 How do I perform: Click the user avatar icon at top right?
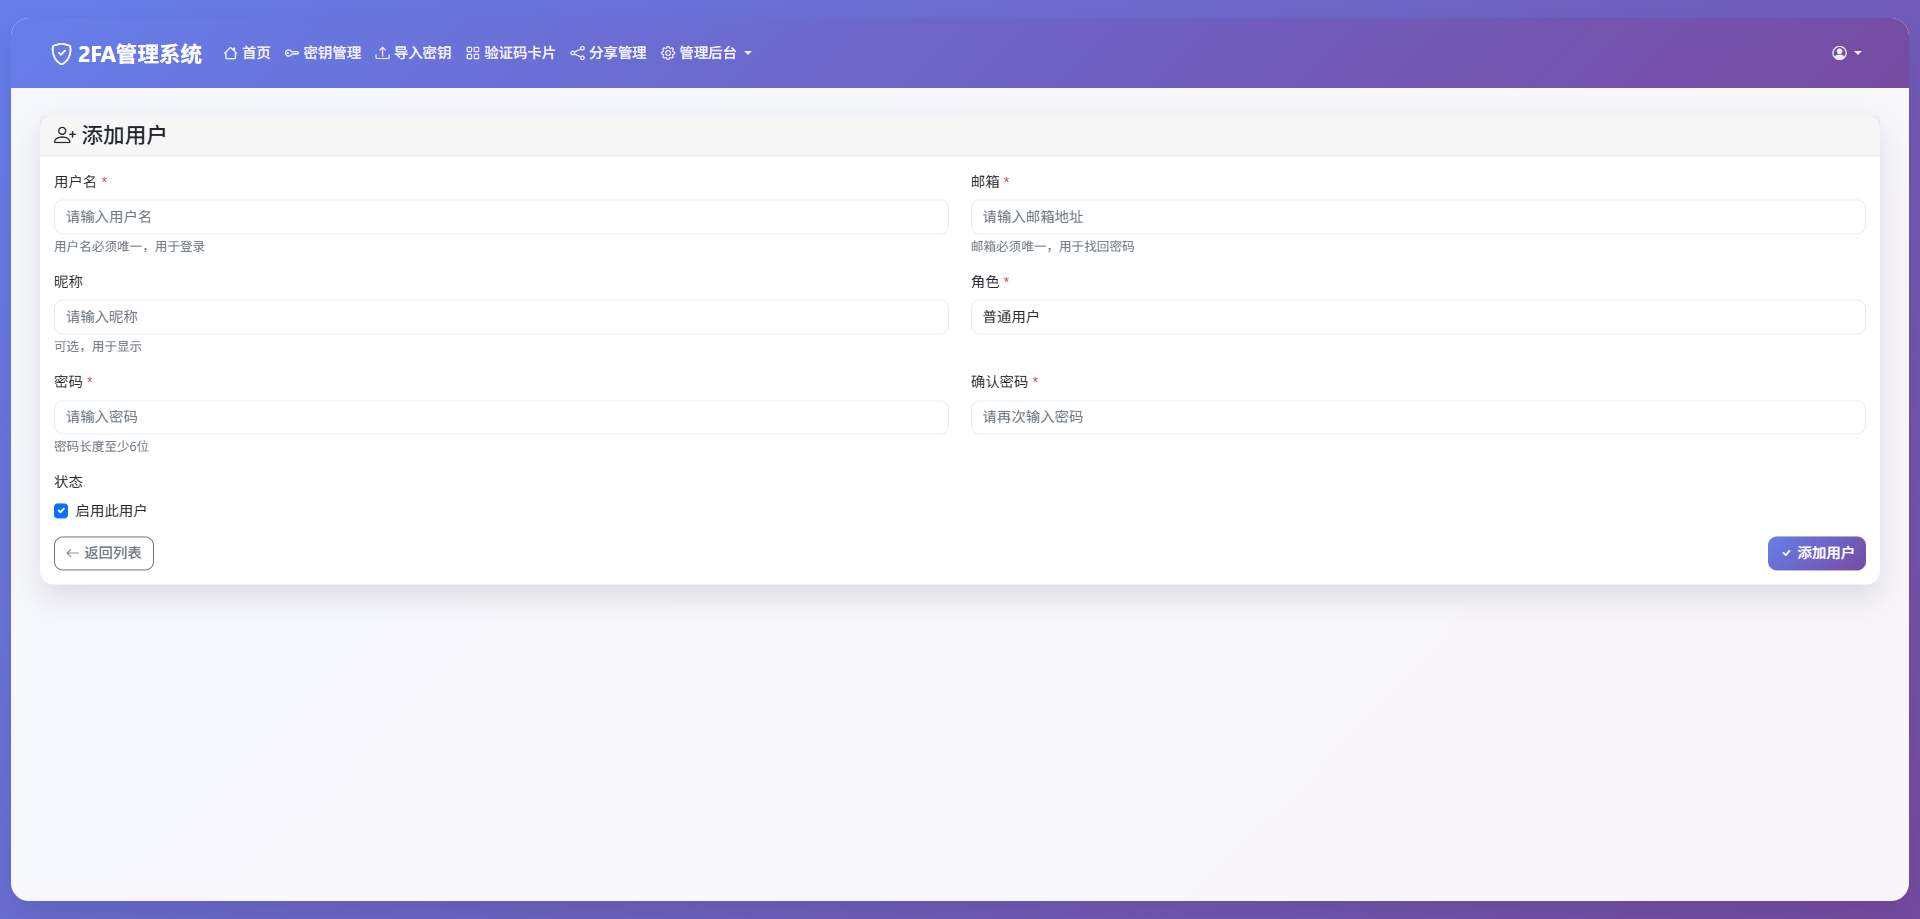(x=1839, y=52)
